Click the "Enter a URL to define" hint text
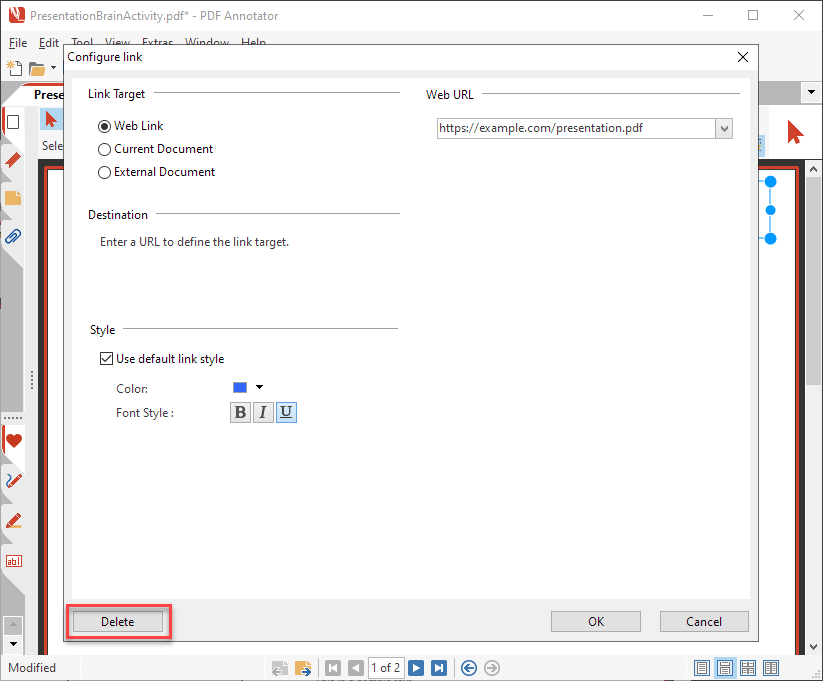This screenshot has height=681, width=823. coord(194,242)
